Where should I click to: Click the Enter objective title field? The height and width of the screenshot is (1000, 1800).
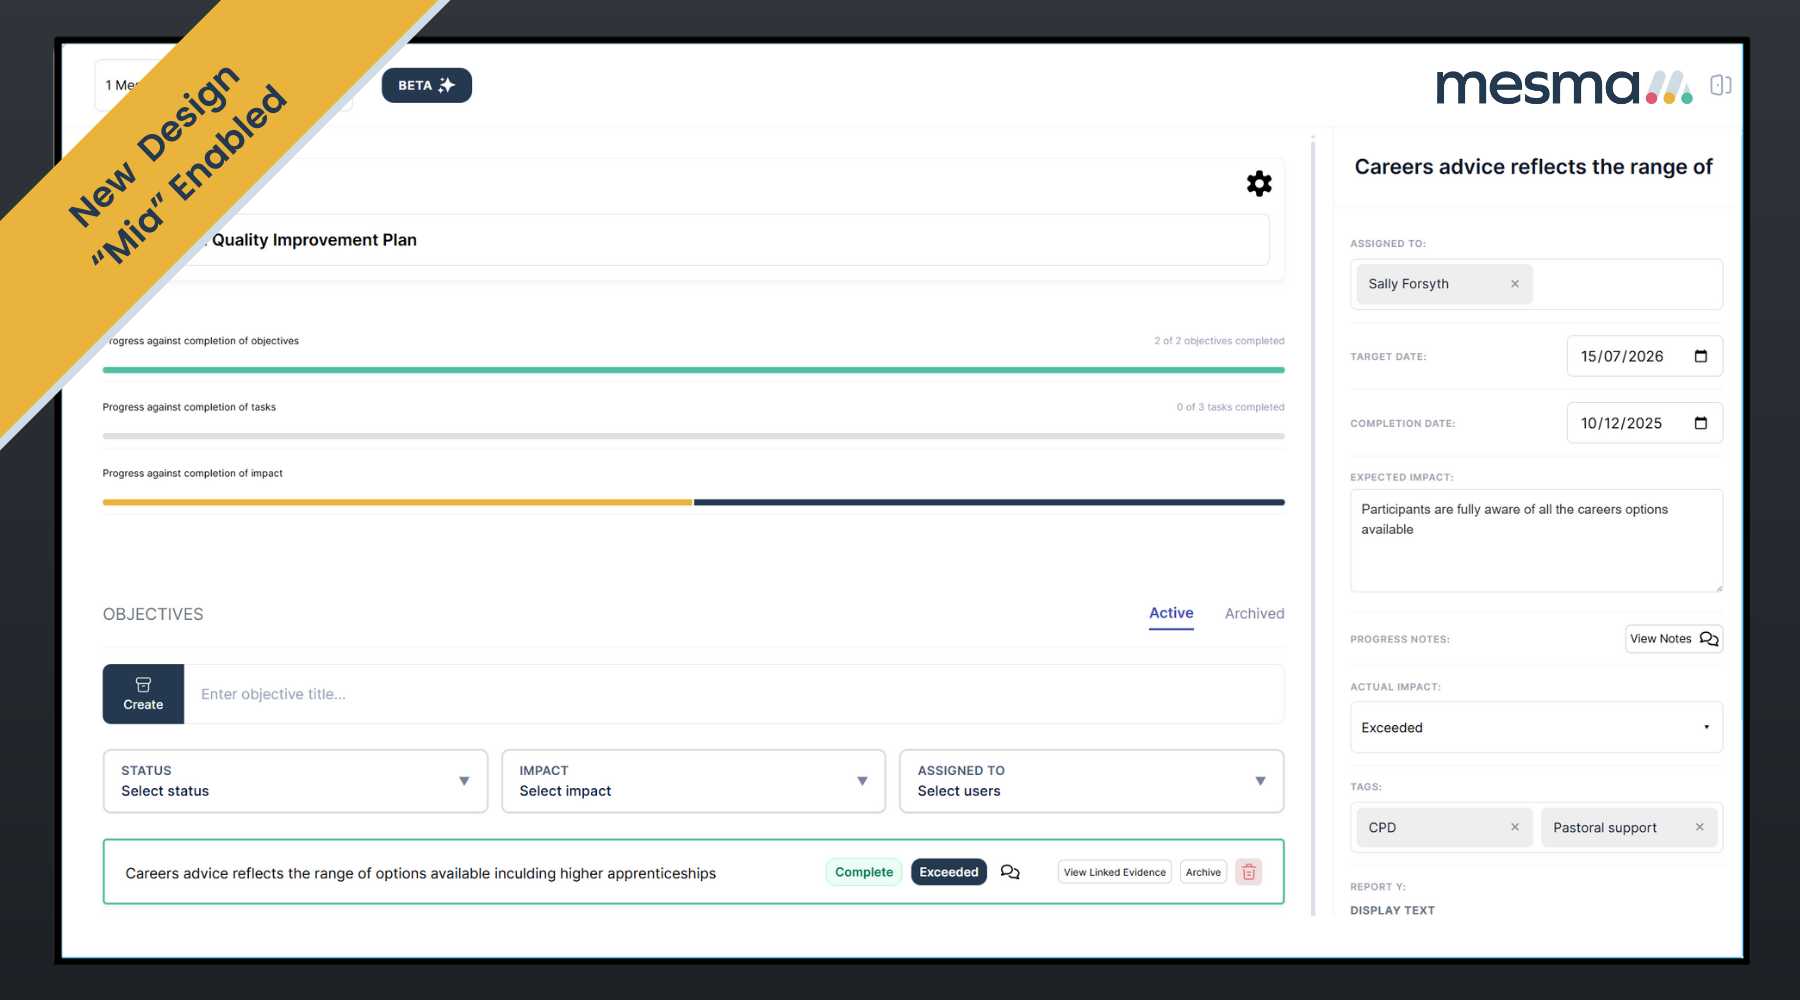click(x=733, y=694)
